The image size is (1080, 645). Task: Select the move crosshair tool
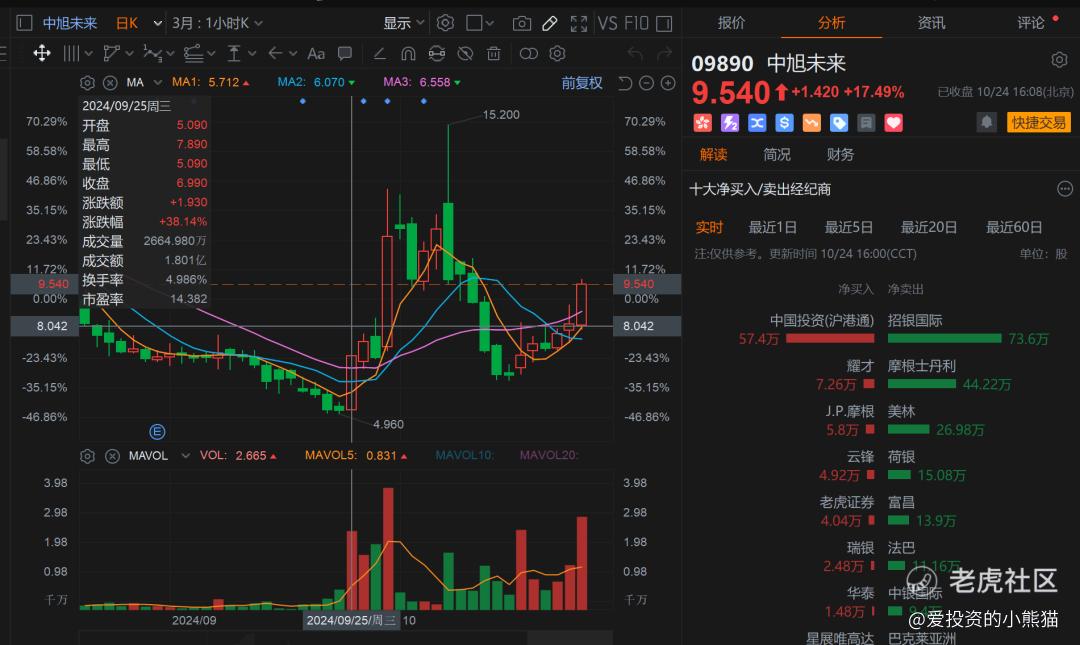tap(42, 53)
